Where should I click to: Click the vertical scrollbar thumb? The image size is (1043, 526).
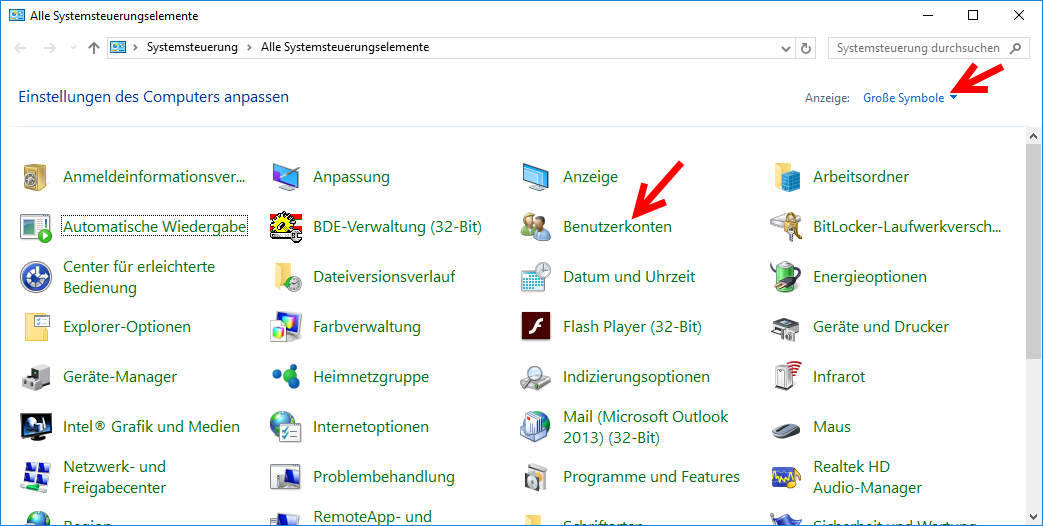click(1034, 250)
